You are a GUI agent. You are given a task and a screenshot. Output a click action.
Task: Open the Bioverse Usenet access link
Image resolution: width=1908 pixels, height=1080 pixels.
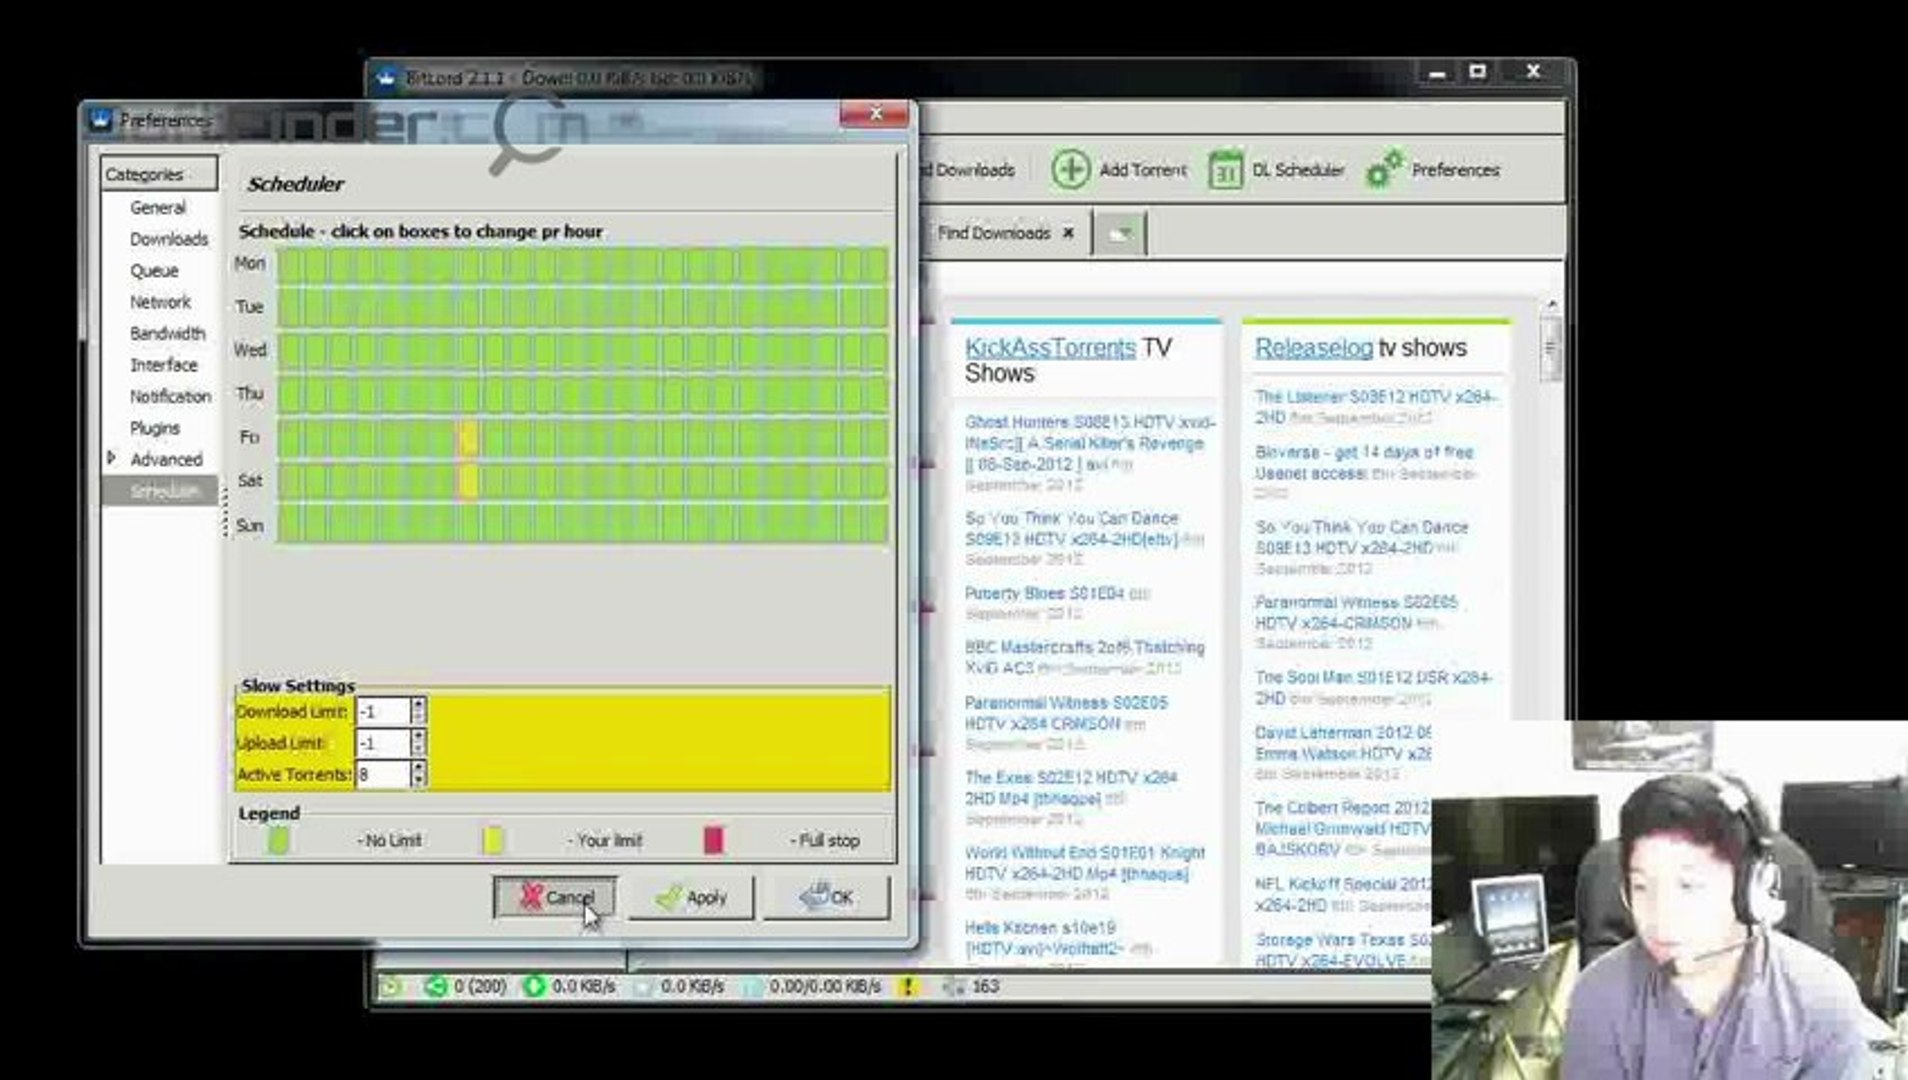(1364, 462)
